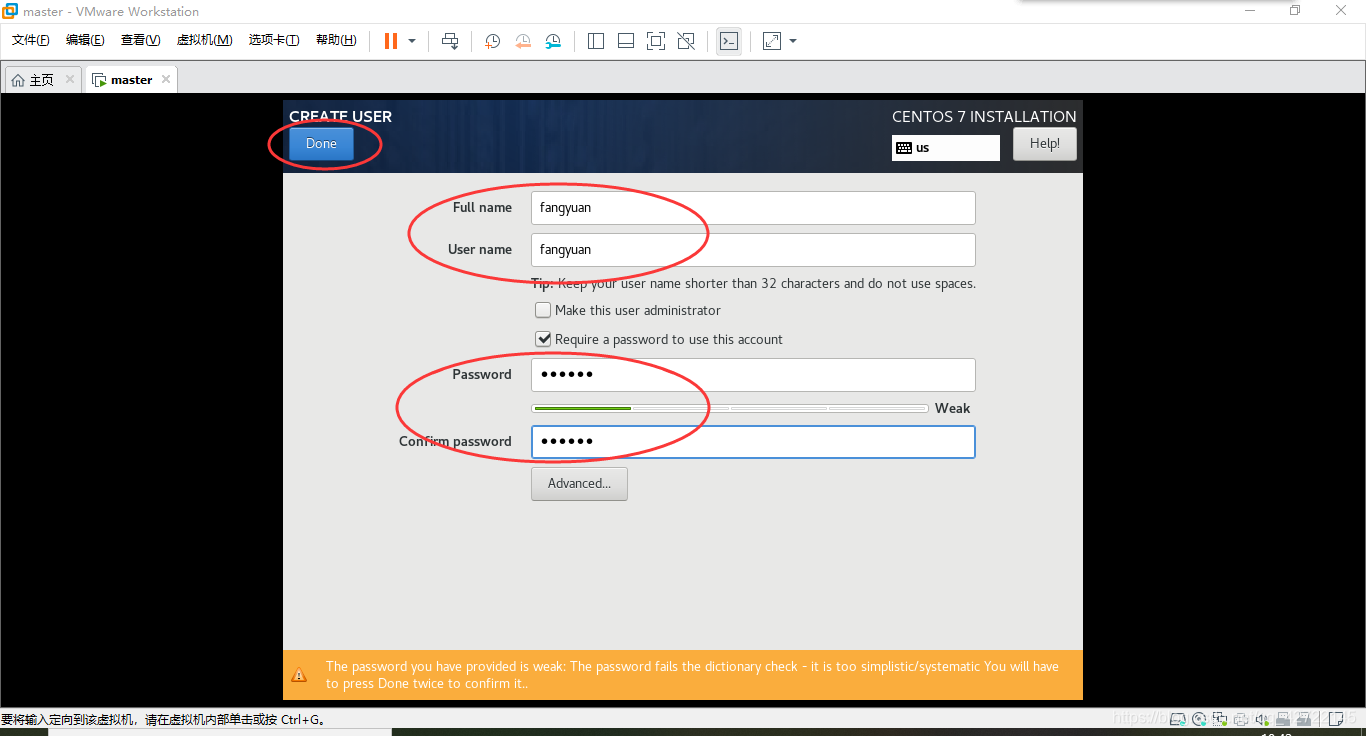Minimize the VMware Workstation window

click(1250, 10)
